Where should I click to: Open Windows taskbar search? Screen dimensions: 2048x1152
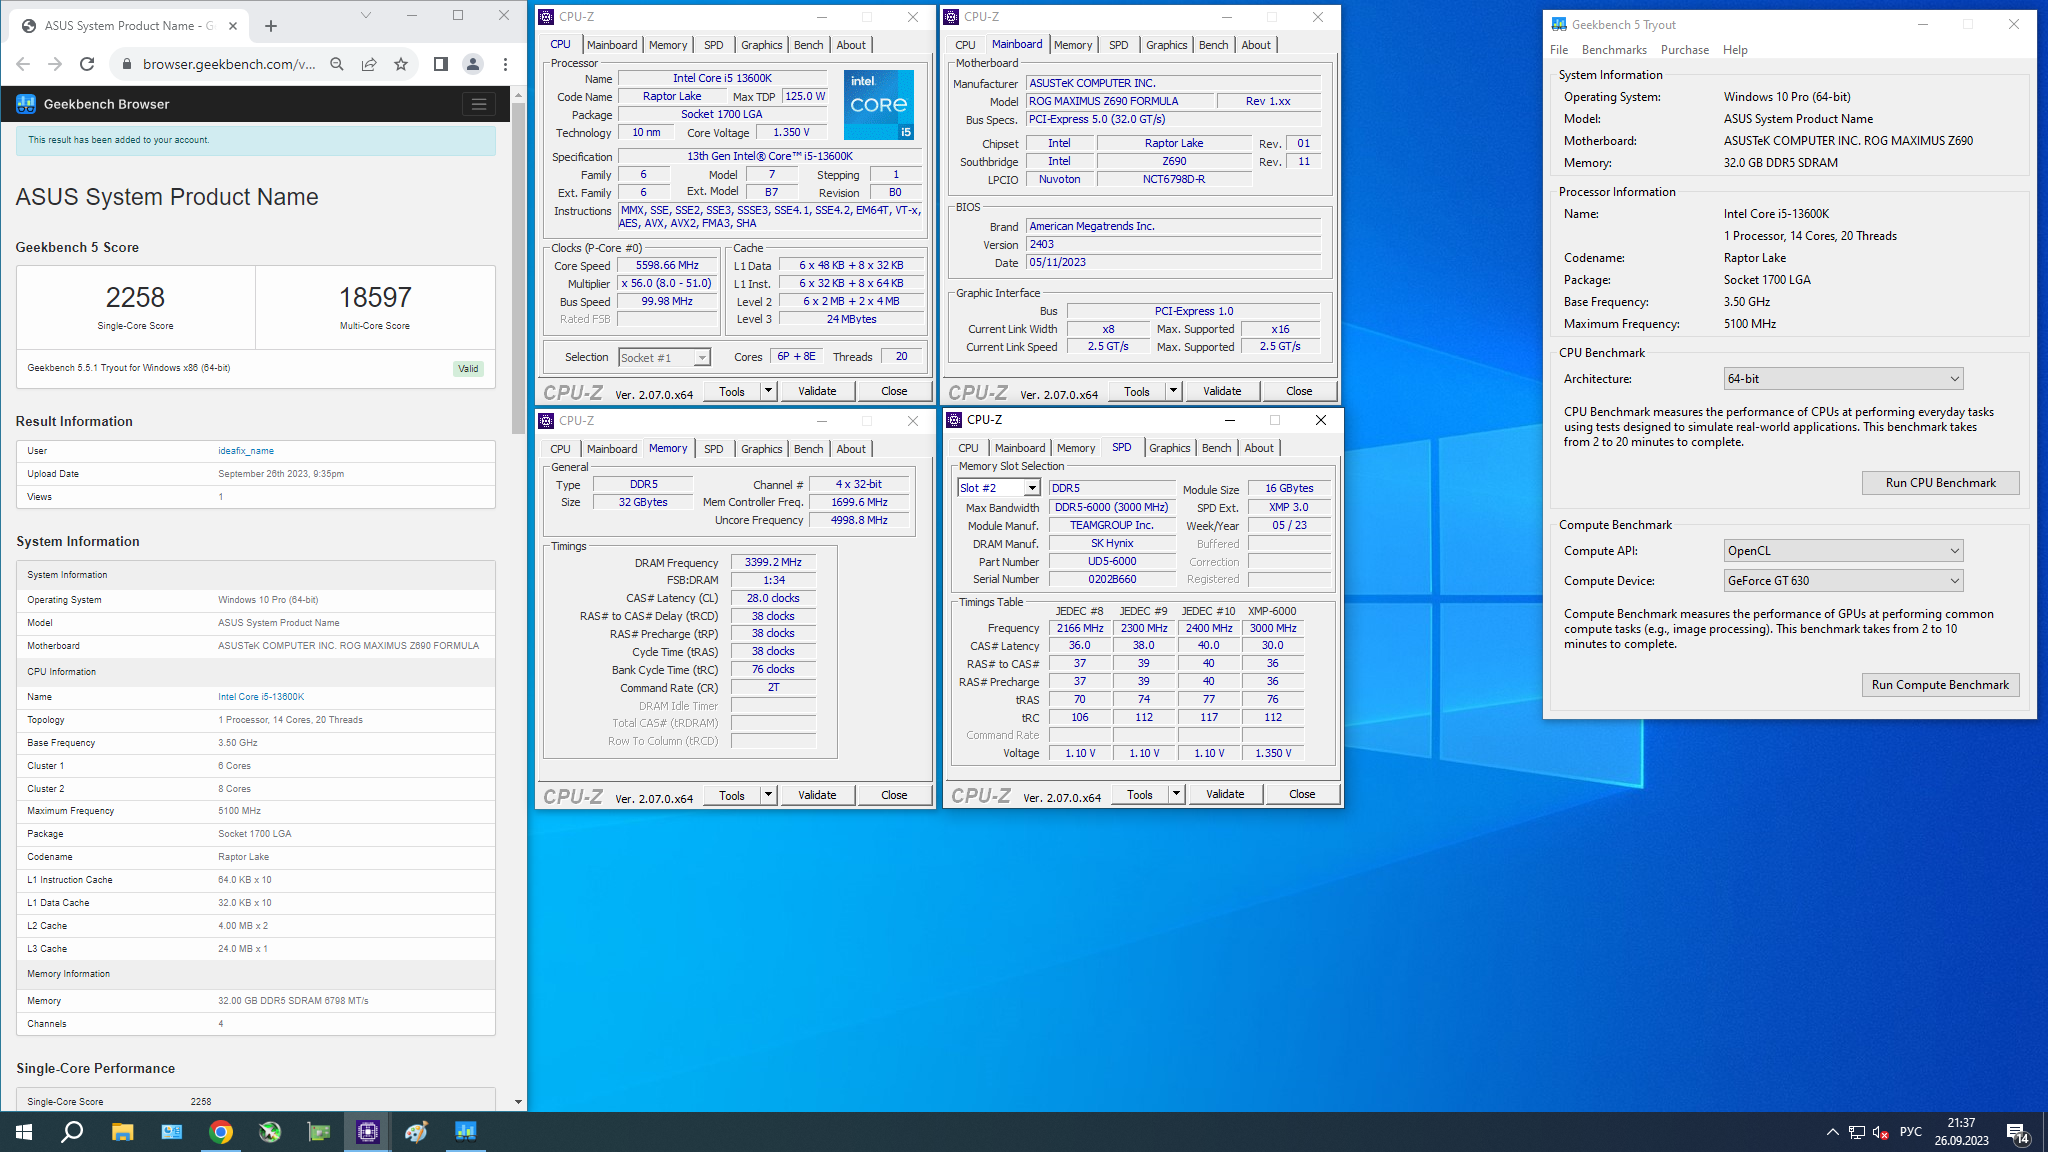tap(73, 1132)
